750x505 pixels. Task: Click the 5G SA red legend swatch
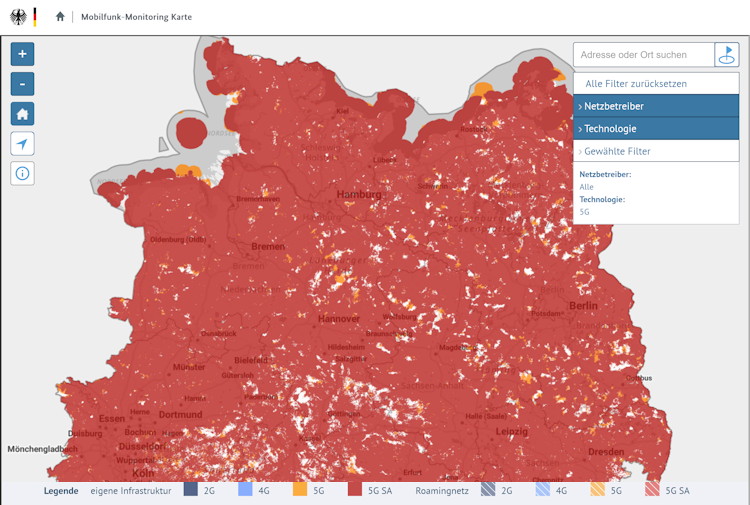(356, 491)
